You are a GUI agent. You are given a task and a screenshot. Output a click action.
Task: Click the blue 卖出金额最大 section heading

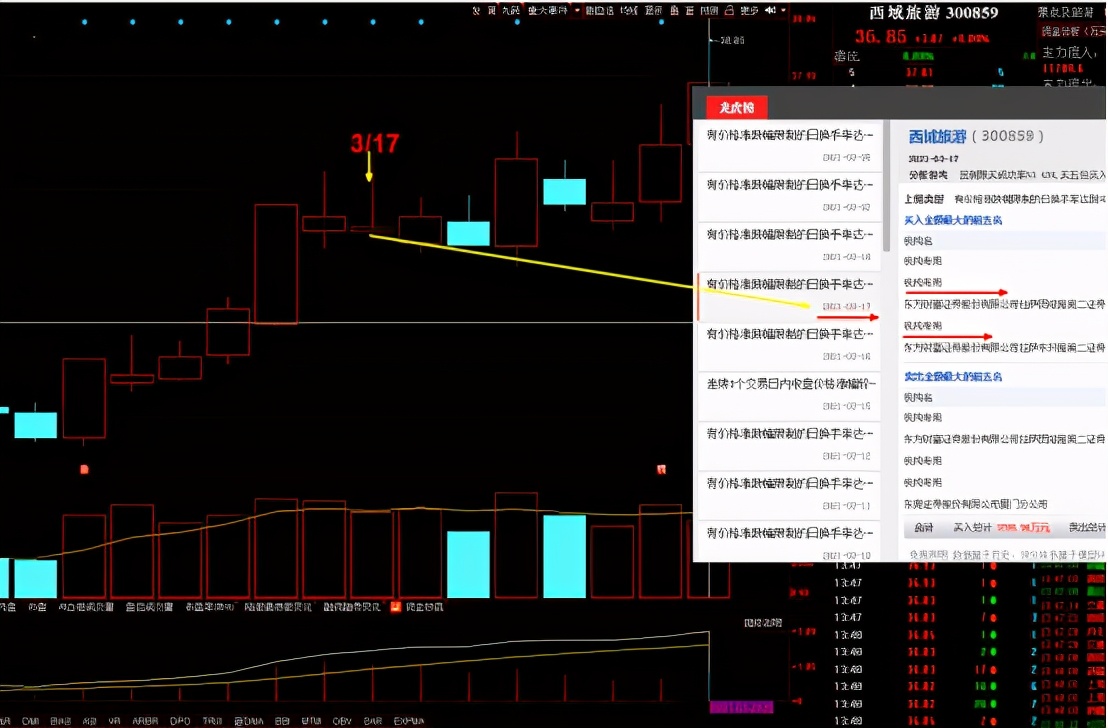pos(953,377)
